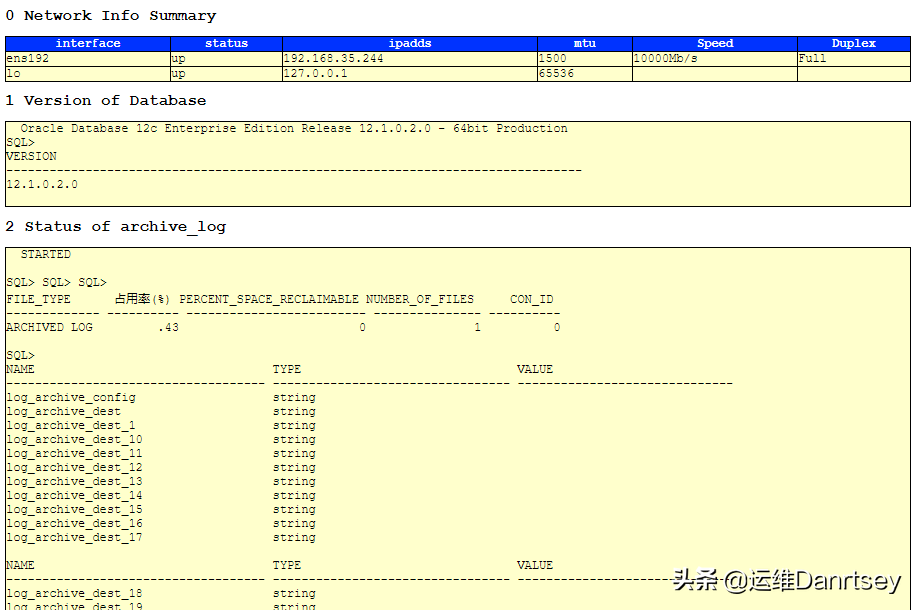Select the 'ipadds' column header
The width and height of the screenshot is (919, 610).
click(409, 44)
